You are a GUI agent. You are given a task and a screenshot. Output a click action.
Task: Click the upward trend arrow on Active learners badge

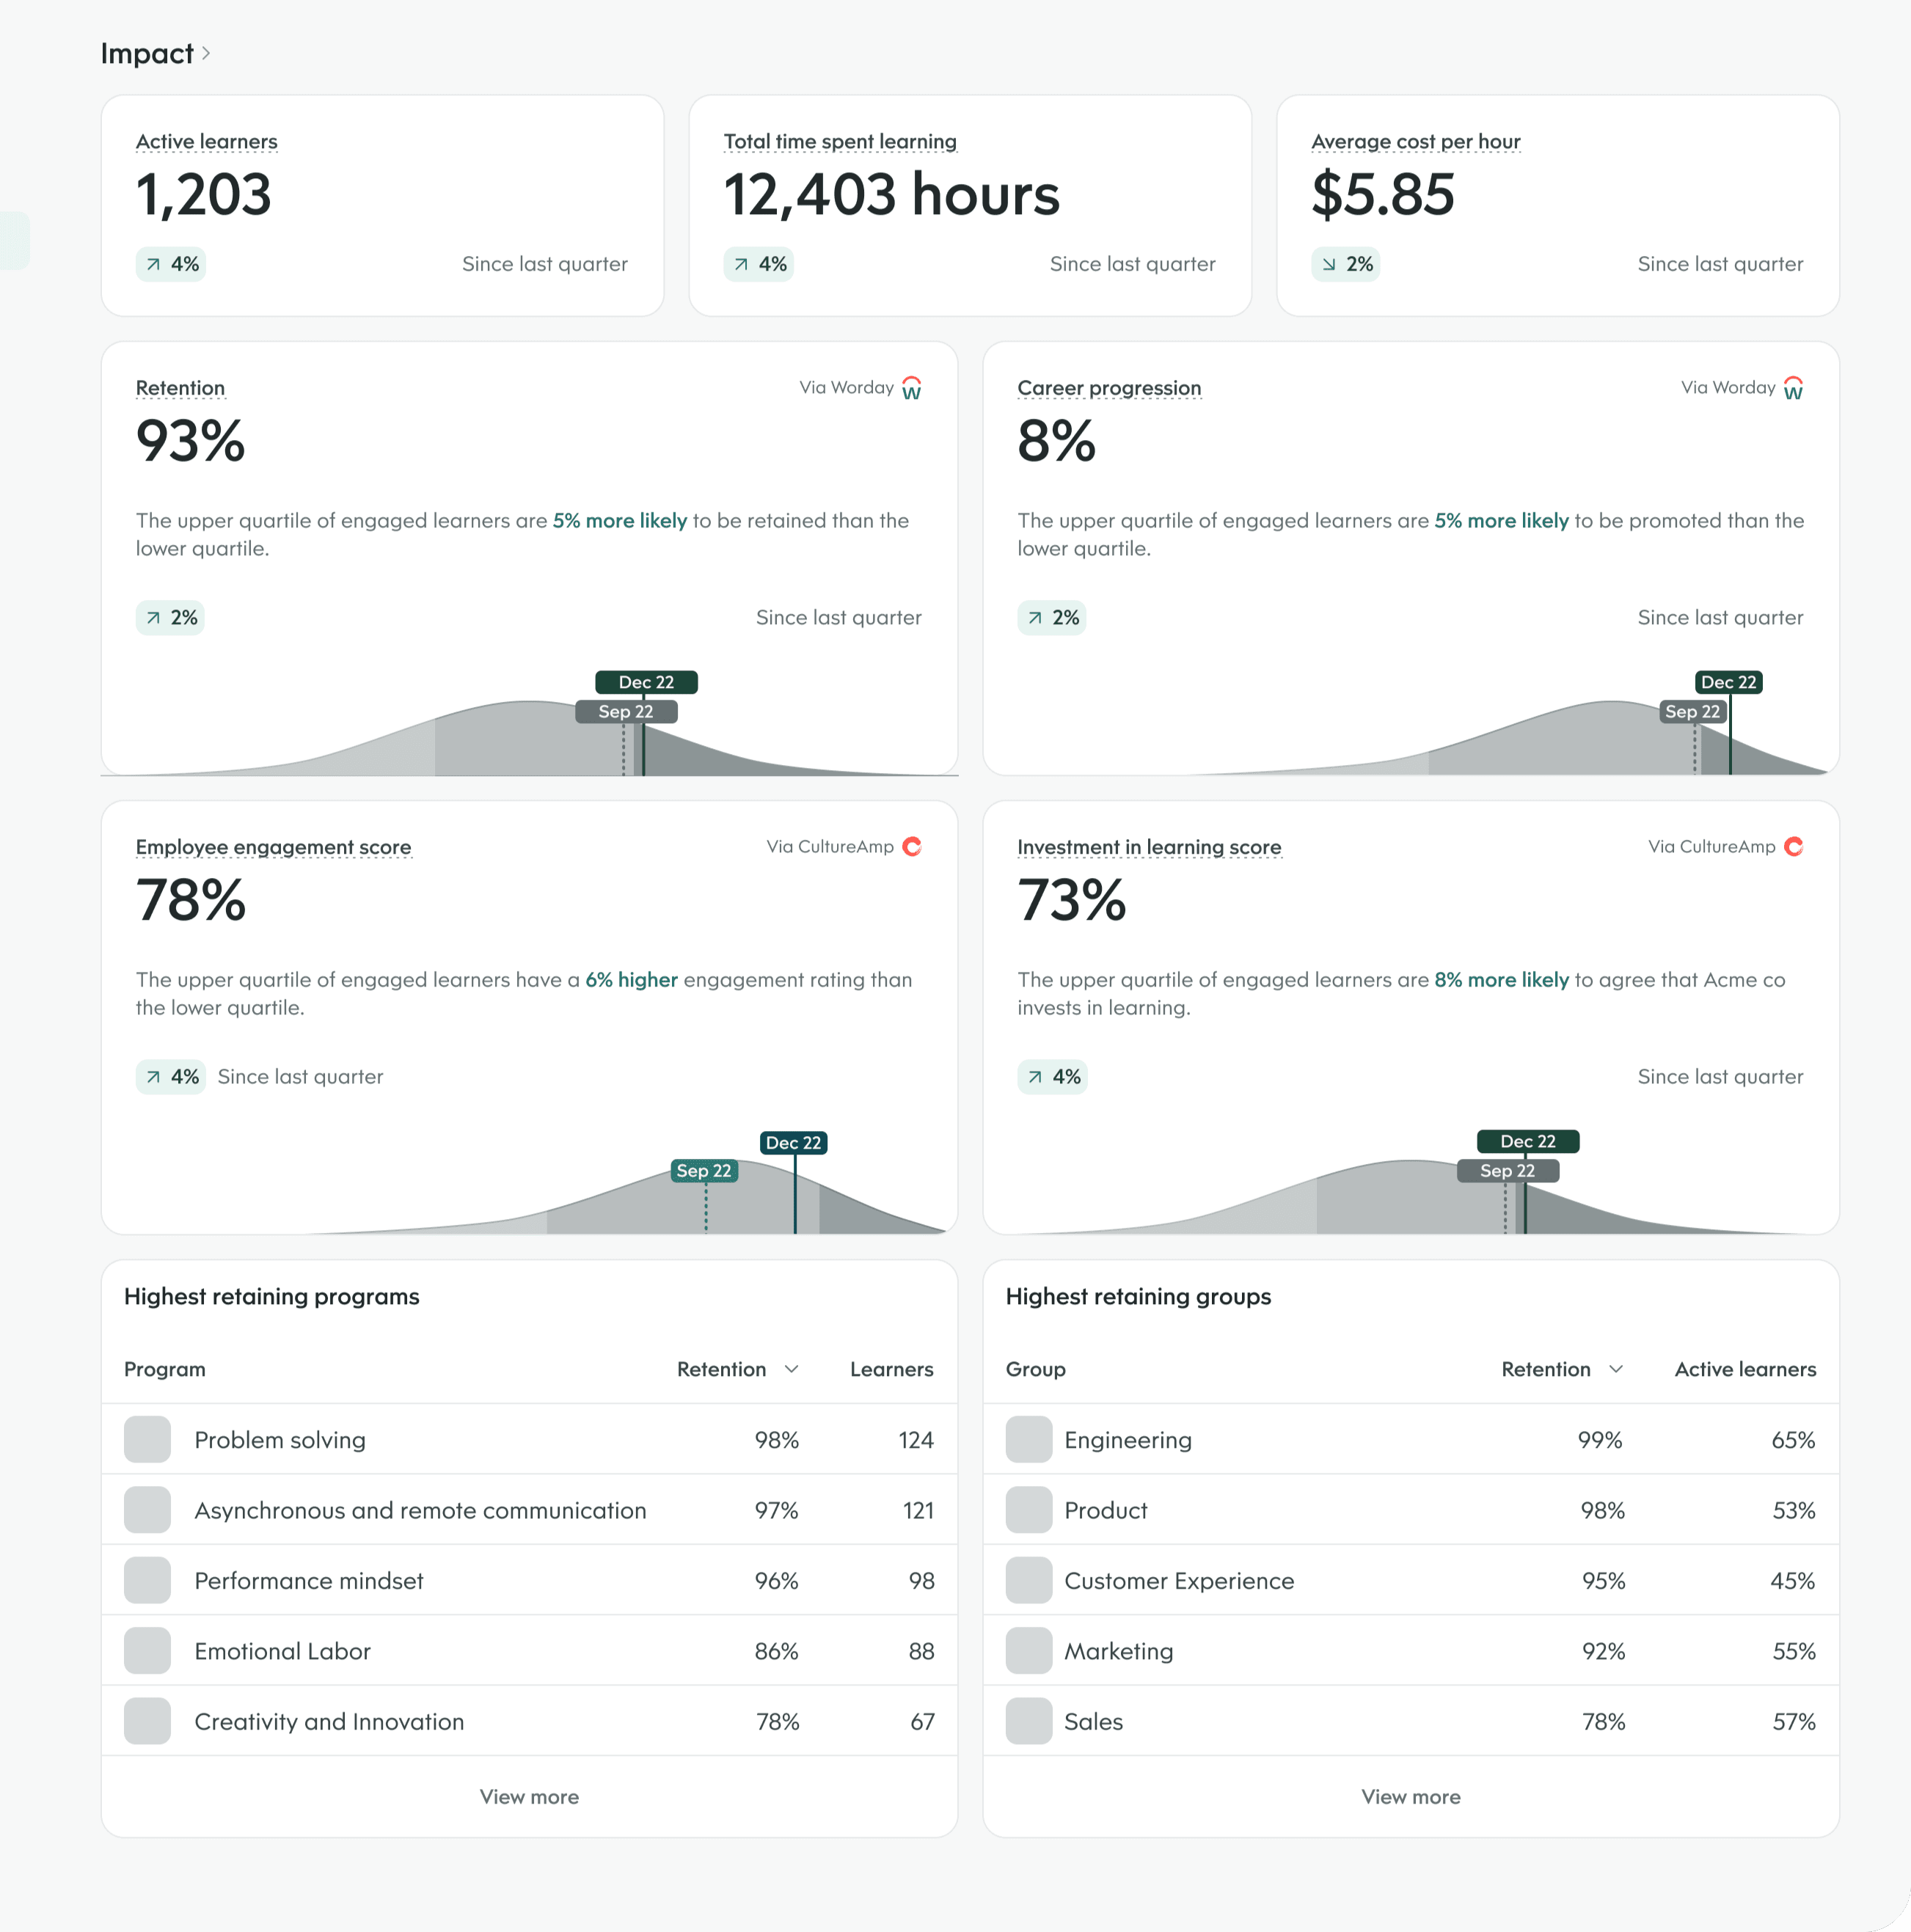152,264
